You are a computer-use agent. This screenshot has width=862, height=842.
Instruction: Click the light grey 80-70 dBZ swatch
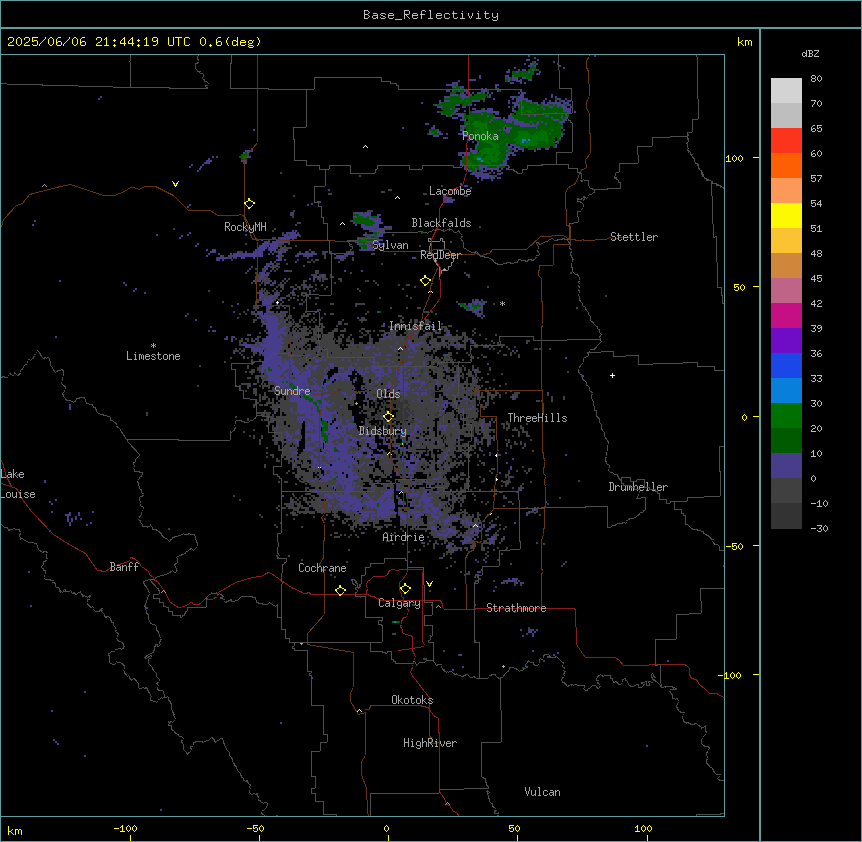click(786, 91)
